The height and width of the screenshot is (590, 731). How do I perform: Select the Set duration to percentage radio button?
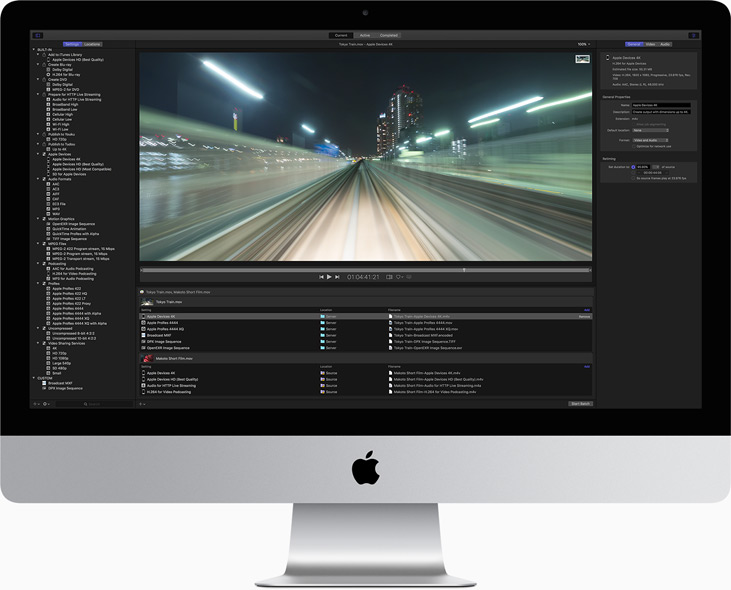point(633,167)
